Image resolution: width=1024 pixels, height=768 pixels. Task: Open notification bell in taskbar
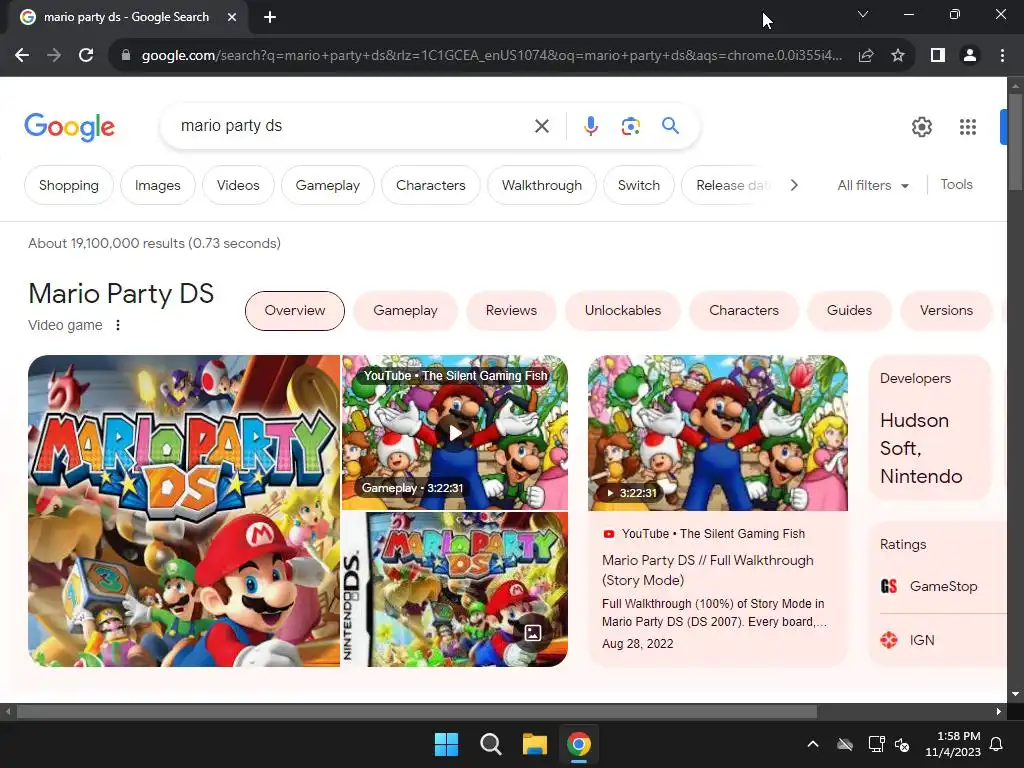click(x=997, y=744)
